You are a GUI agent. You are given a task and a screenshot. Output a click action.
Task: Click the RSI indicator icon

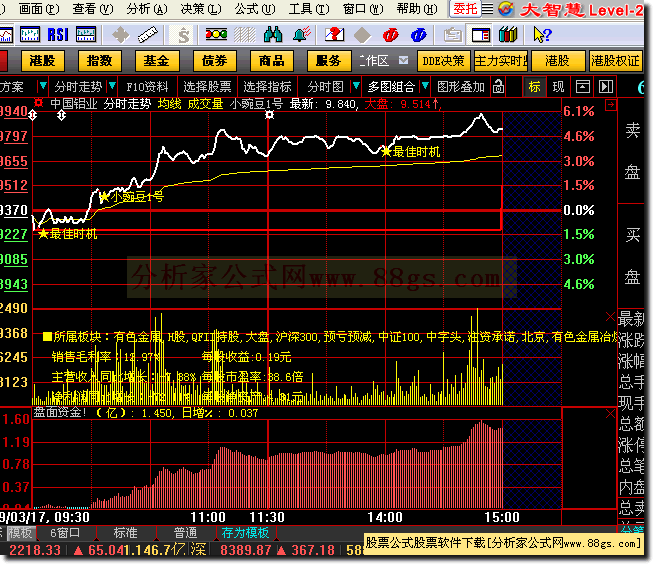pyautogui.click(x=58, y=35)
